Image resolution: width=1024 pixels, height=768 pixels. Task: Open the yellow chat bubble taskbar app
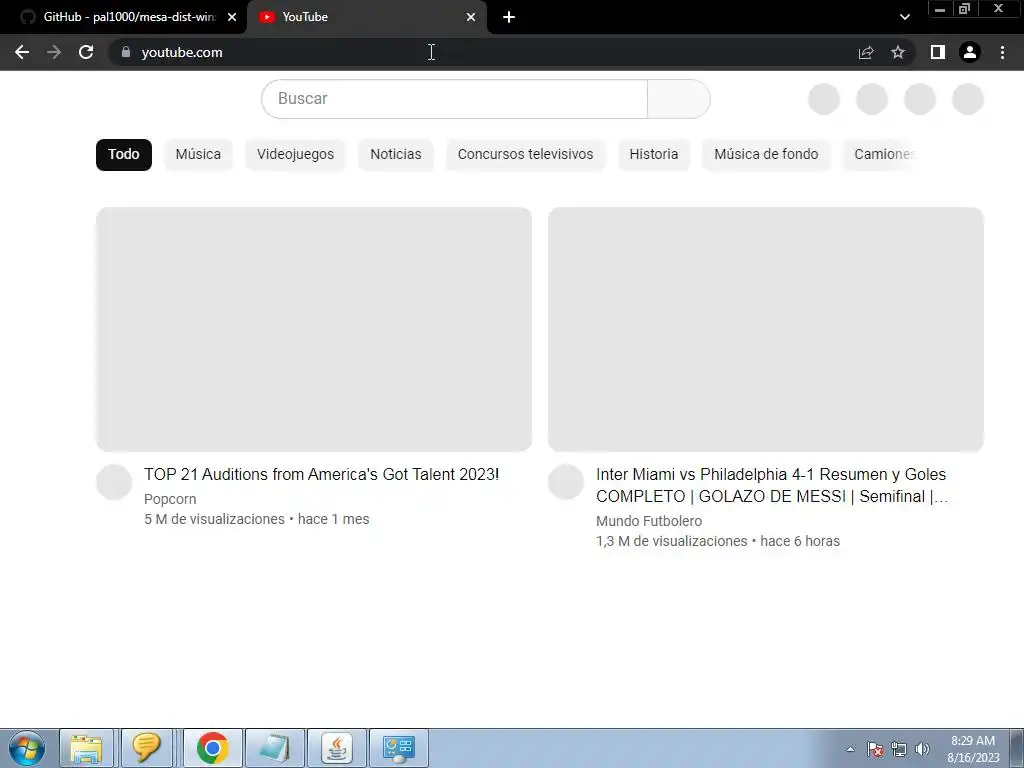(146, 748)
